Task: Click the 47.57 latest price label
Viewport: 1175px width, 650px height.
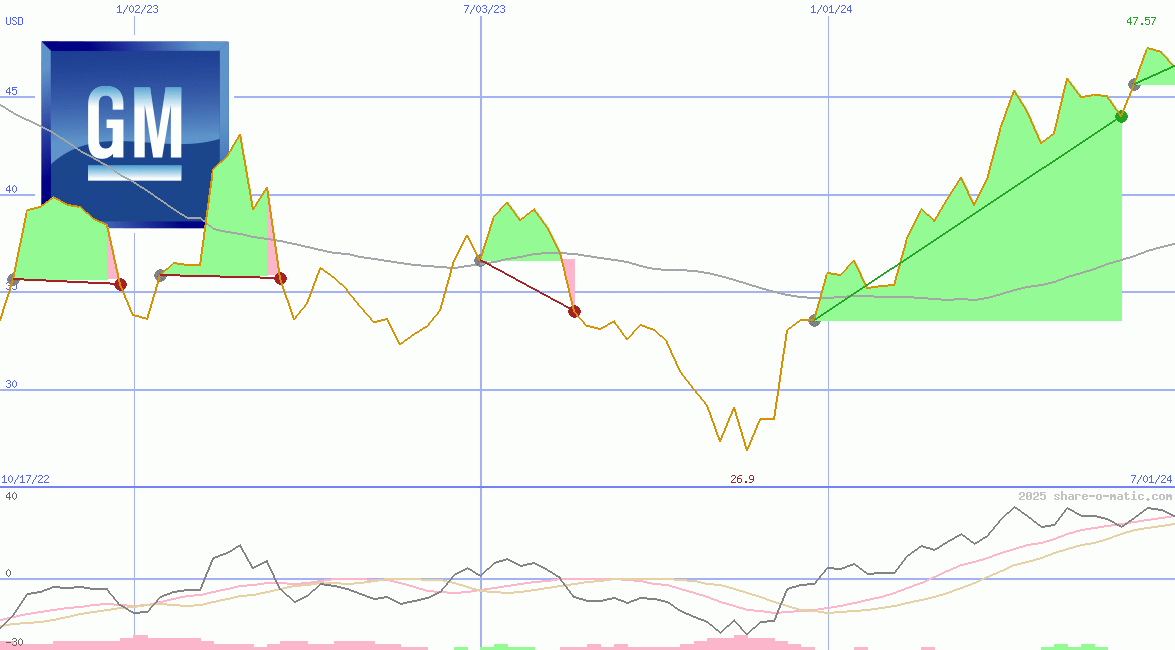Action: click(x=1141, y=21)
